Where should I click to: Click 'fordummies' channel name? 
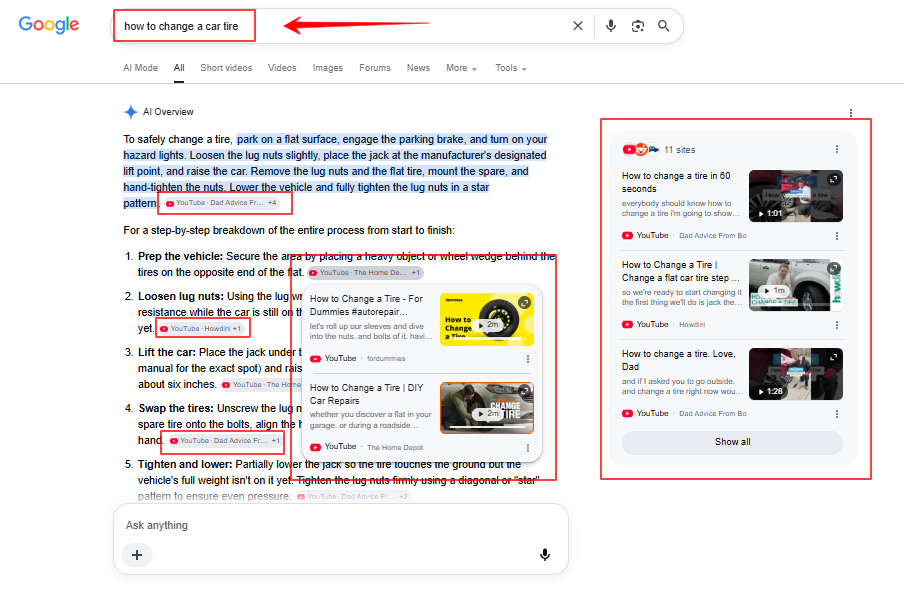click(386, 359)
